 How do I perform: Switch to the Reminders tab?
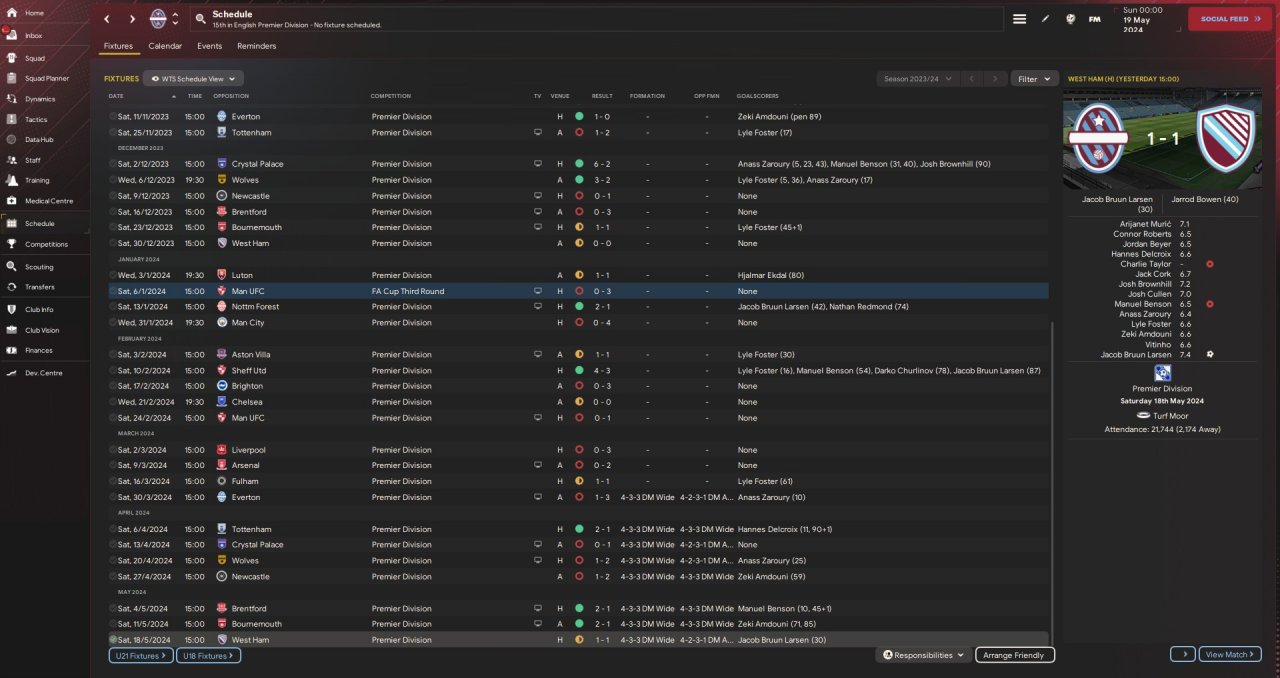click(x=256, y=46)
